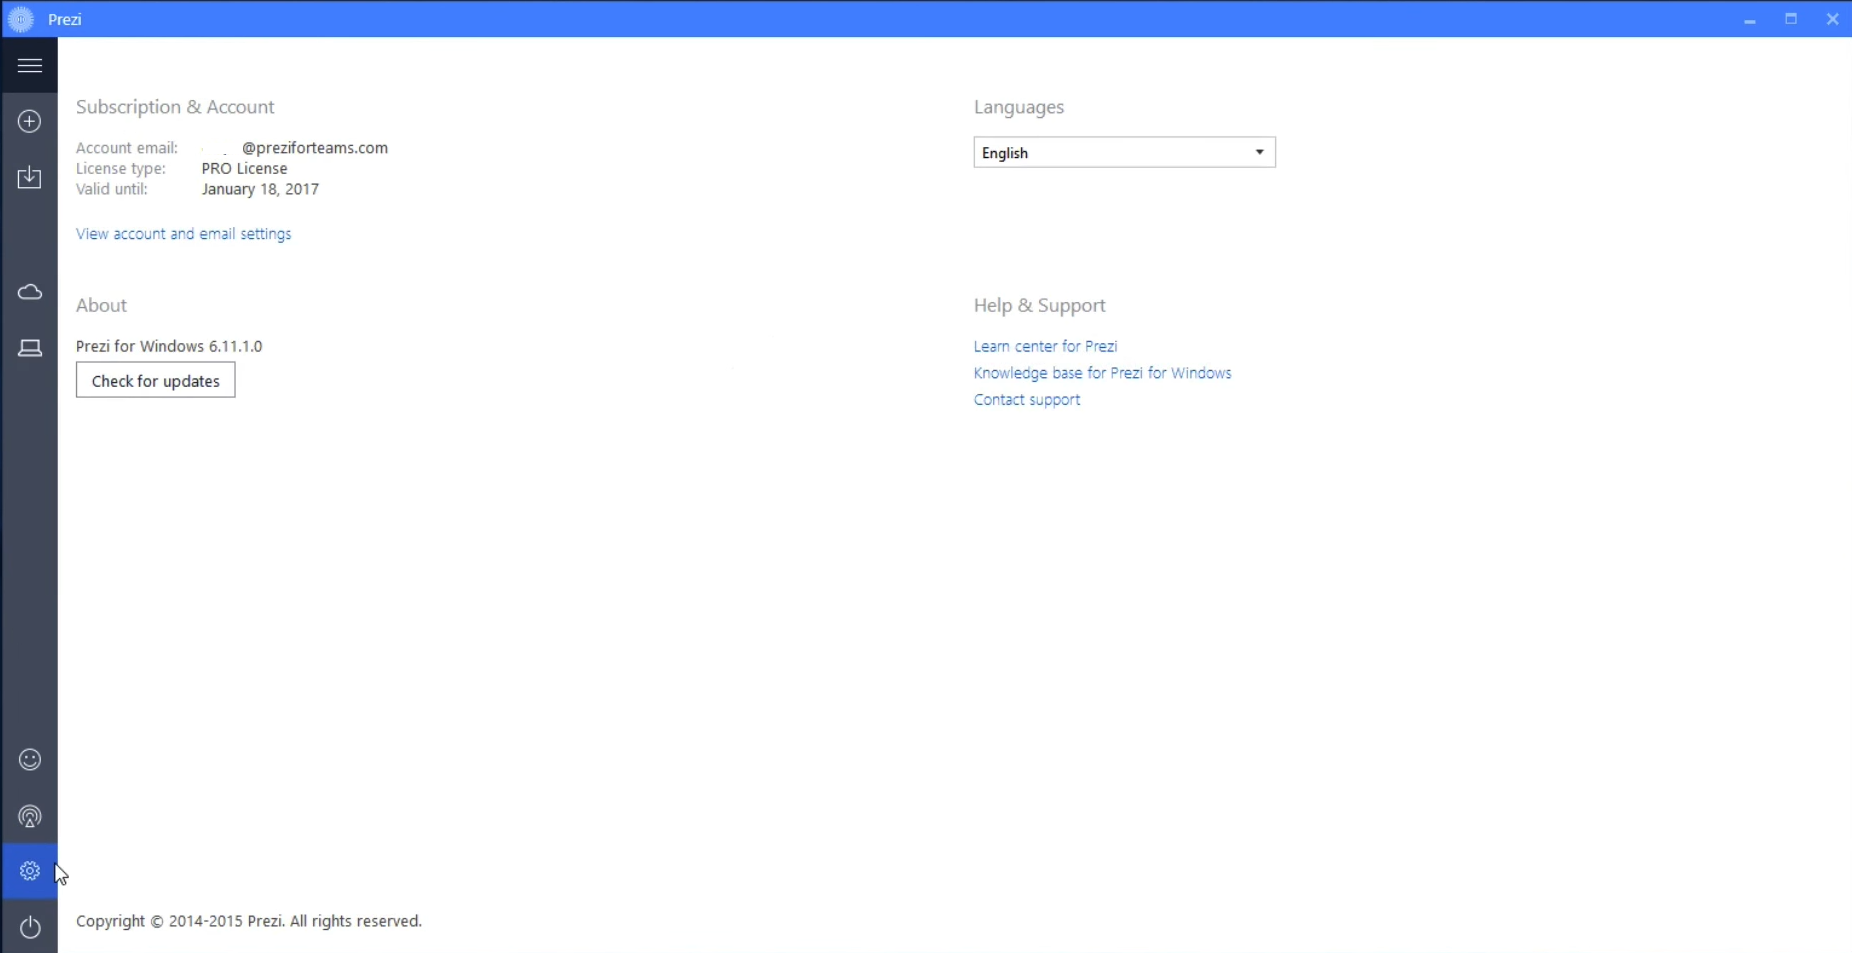Viewport: 1852px width, 953px height.
Task: Open Learn center for Prezi link
Action: point(1045,346)
